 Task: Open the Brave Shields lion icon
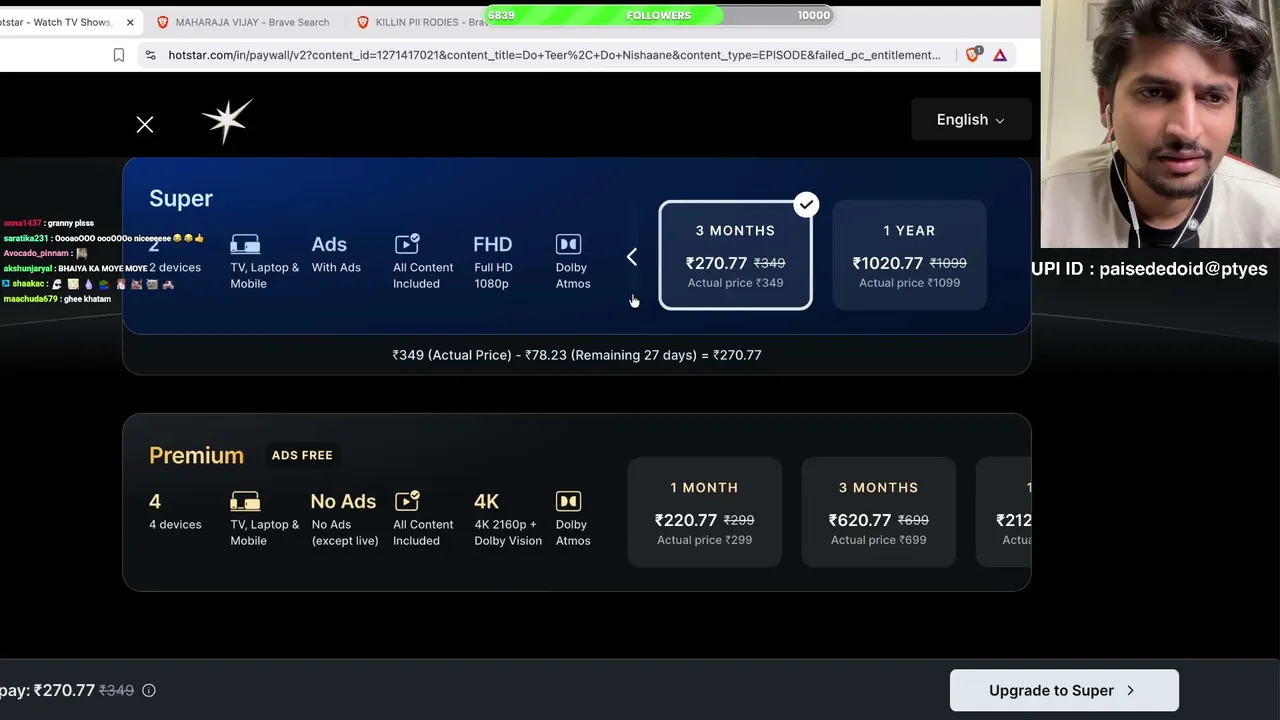click(972, 55)
